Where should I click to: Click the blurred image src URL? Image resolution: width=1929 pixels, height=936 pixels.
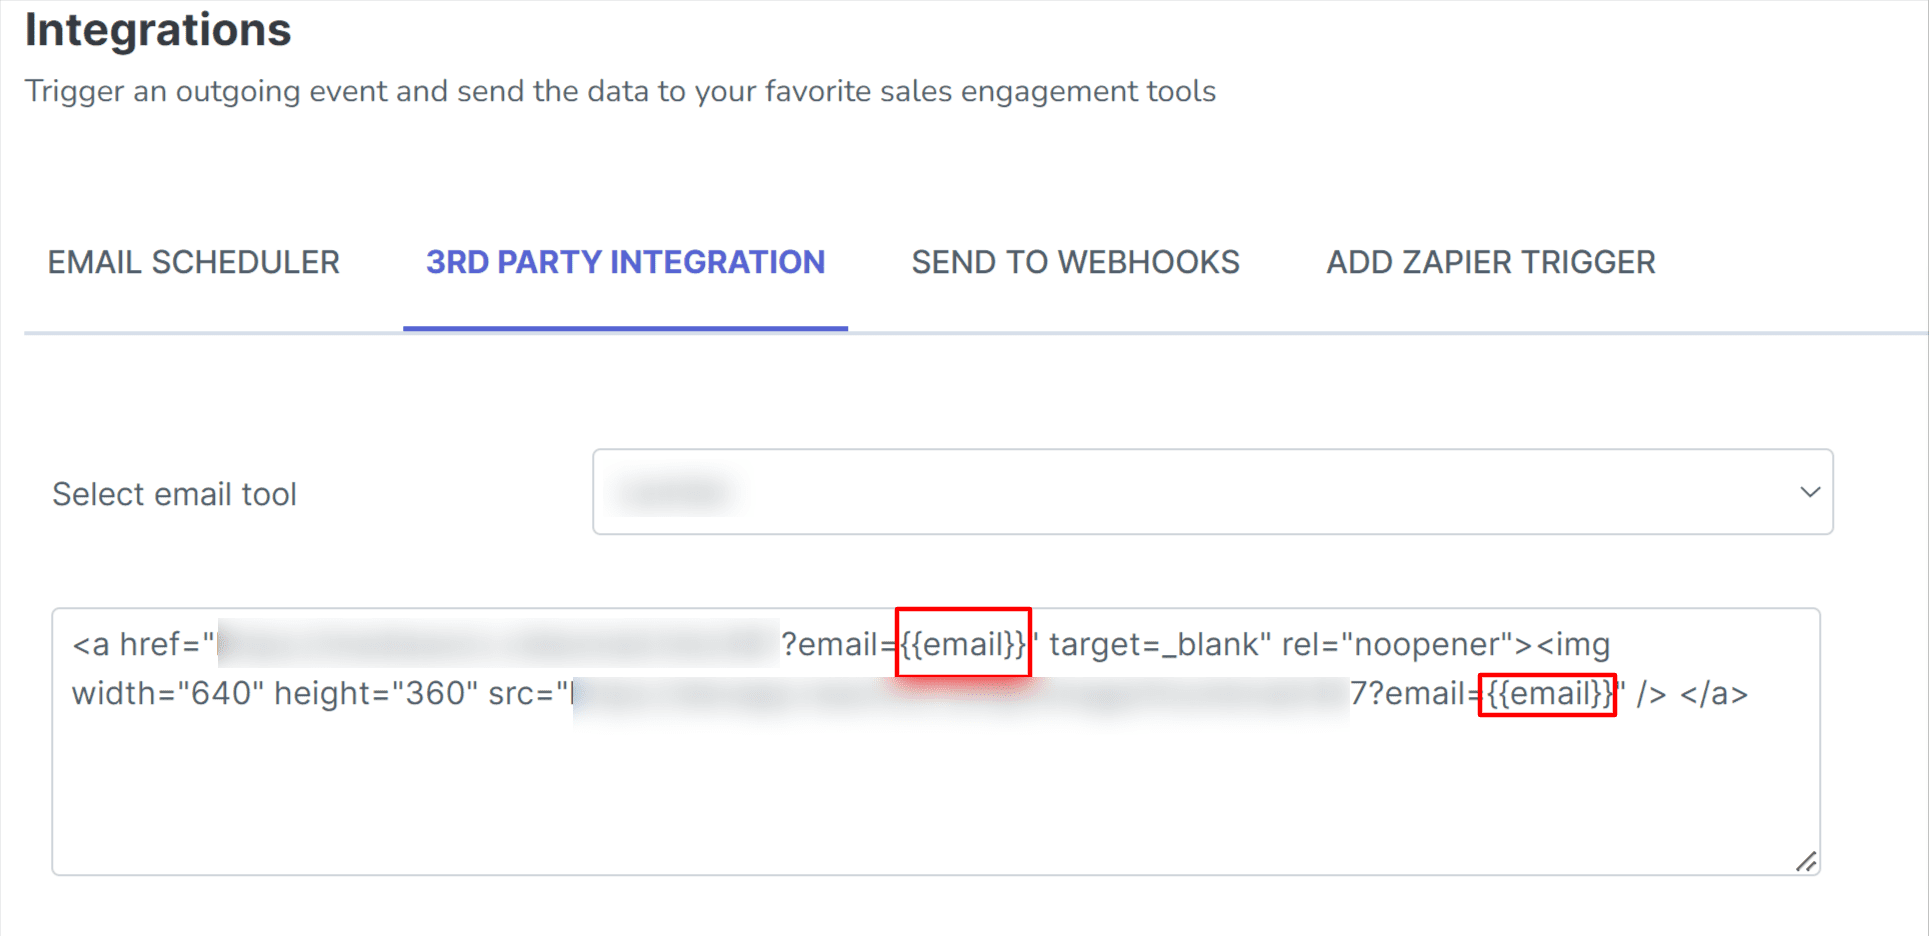tap(960, 694)
